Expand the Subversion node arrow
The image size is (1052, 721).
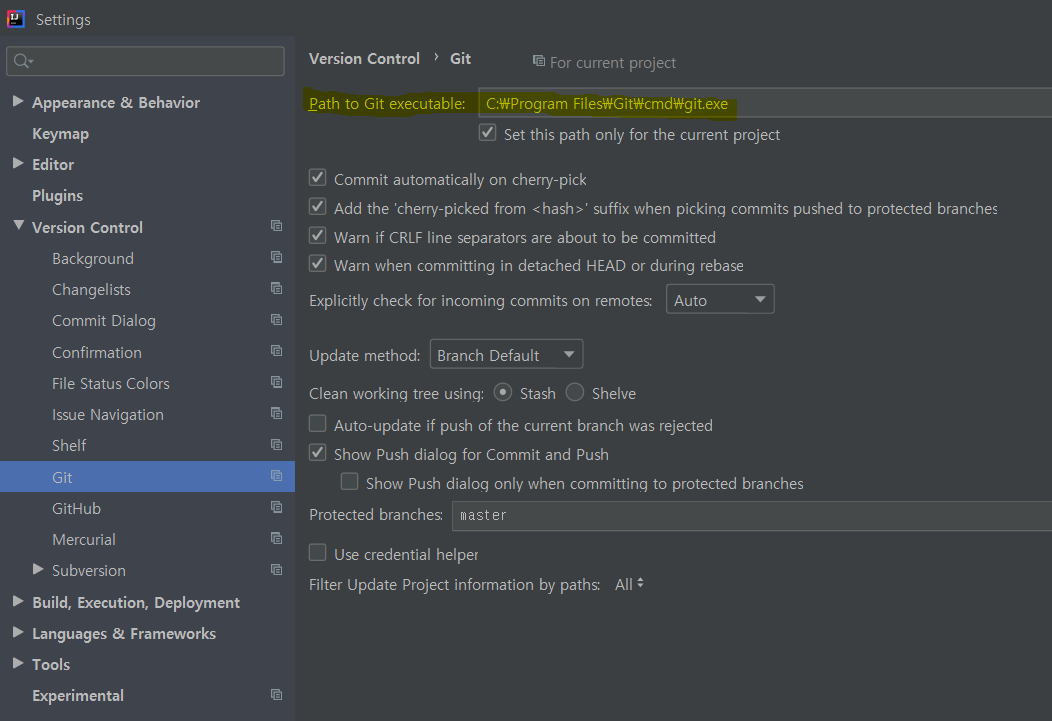coord(38,569)
